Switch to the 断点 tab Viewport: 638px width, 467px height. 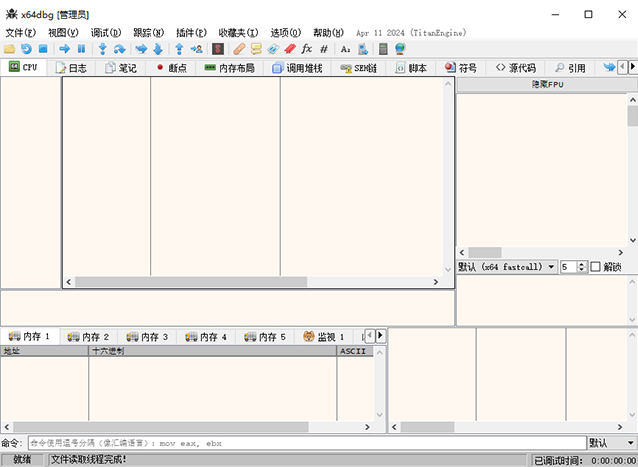171,68
